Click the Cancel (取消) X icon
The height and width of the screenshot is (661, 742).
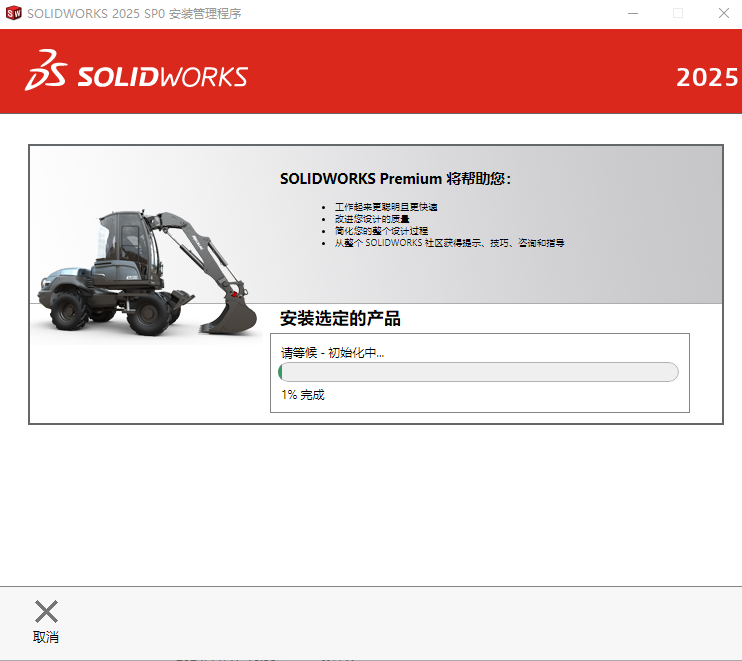46,611
